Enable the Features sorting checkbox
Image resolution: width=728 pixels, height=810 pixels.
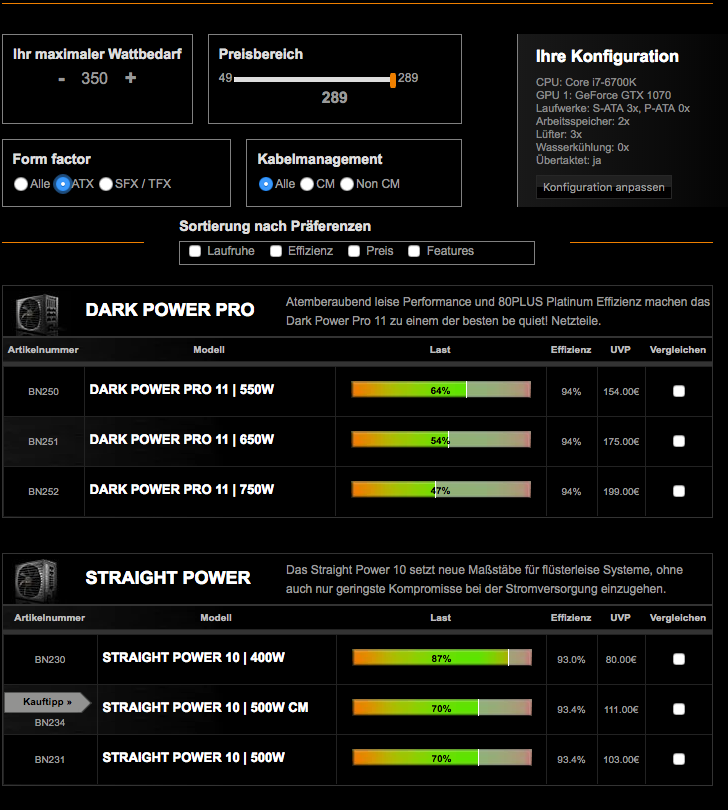[414, 251]
